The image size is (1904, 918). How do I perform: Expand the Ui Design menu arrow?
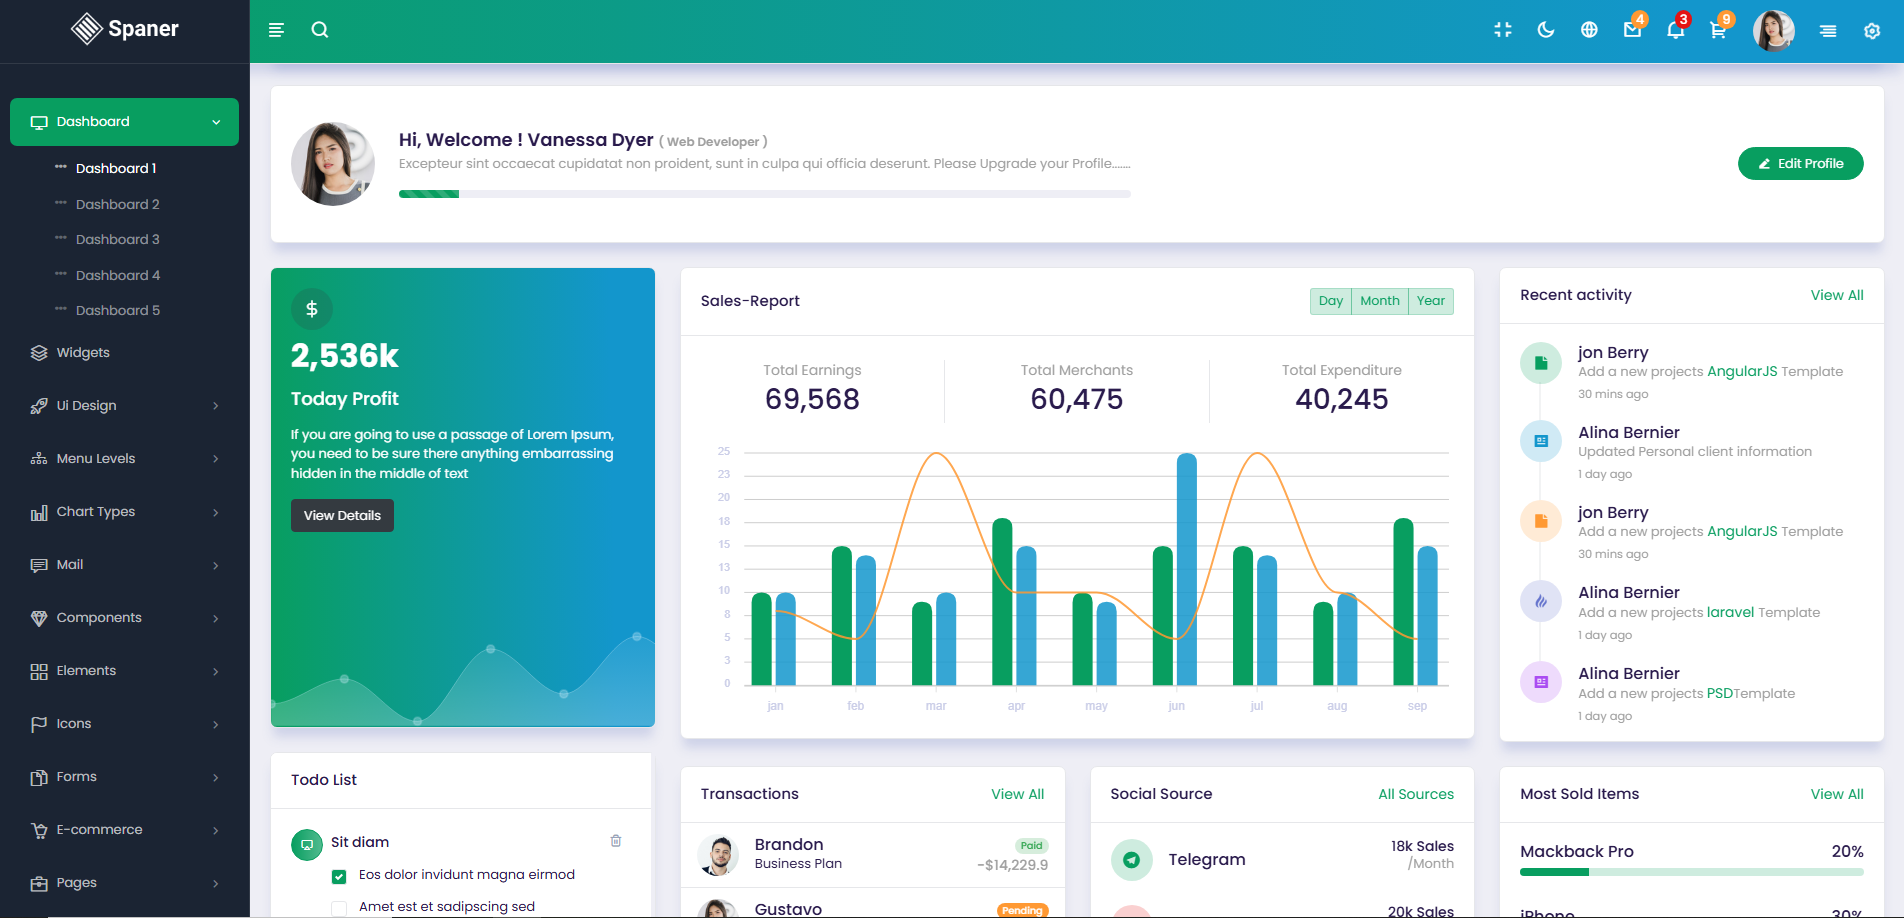click(216, 406)
